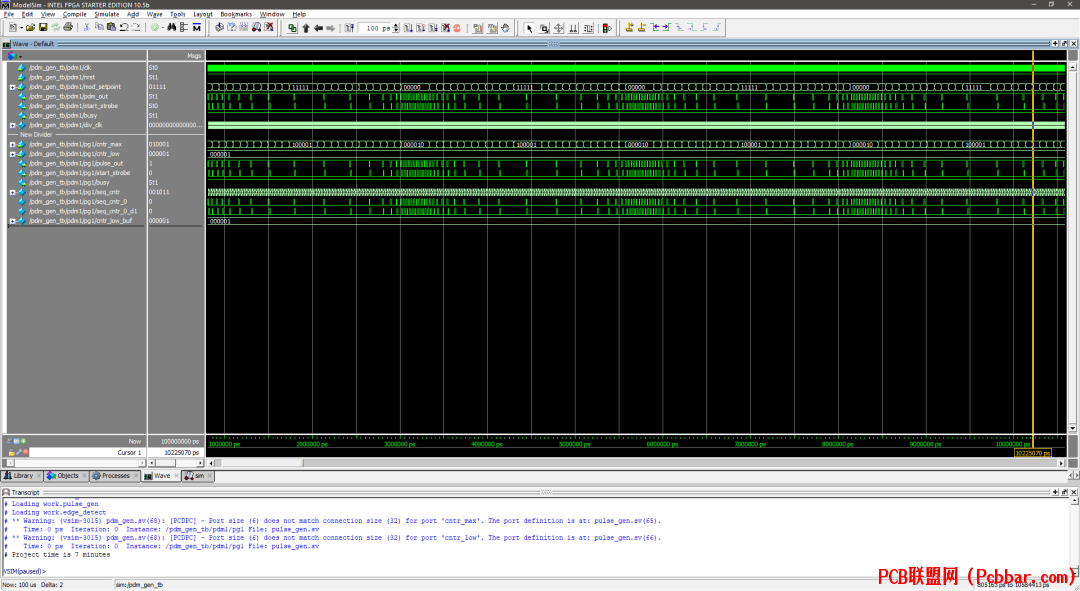Select the pg1/pulse_out signal

[x=76, y=164]
